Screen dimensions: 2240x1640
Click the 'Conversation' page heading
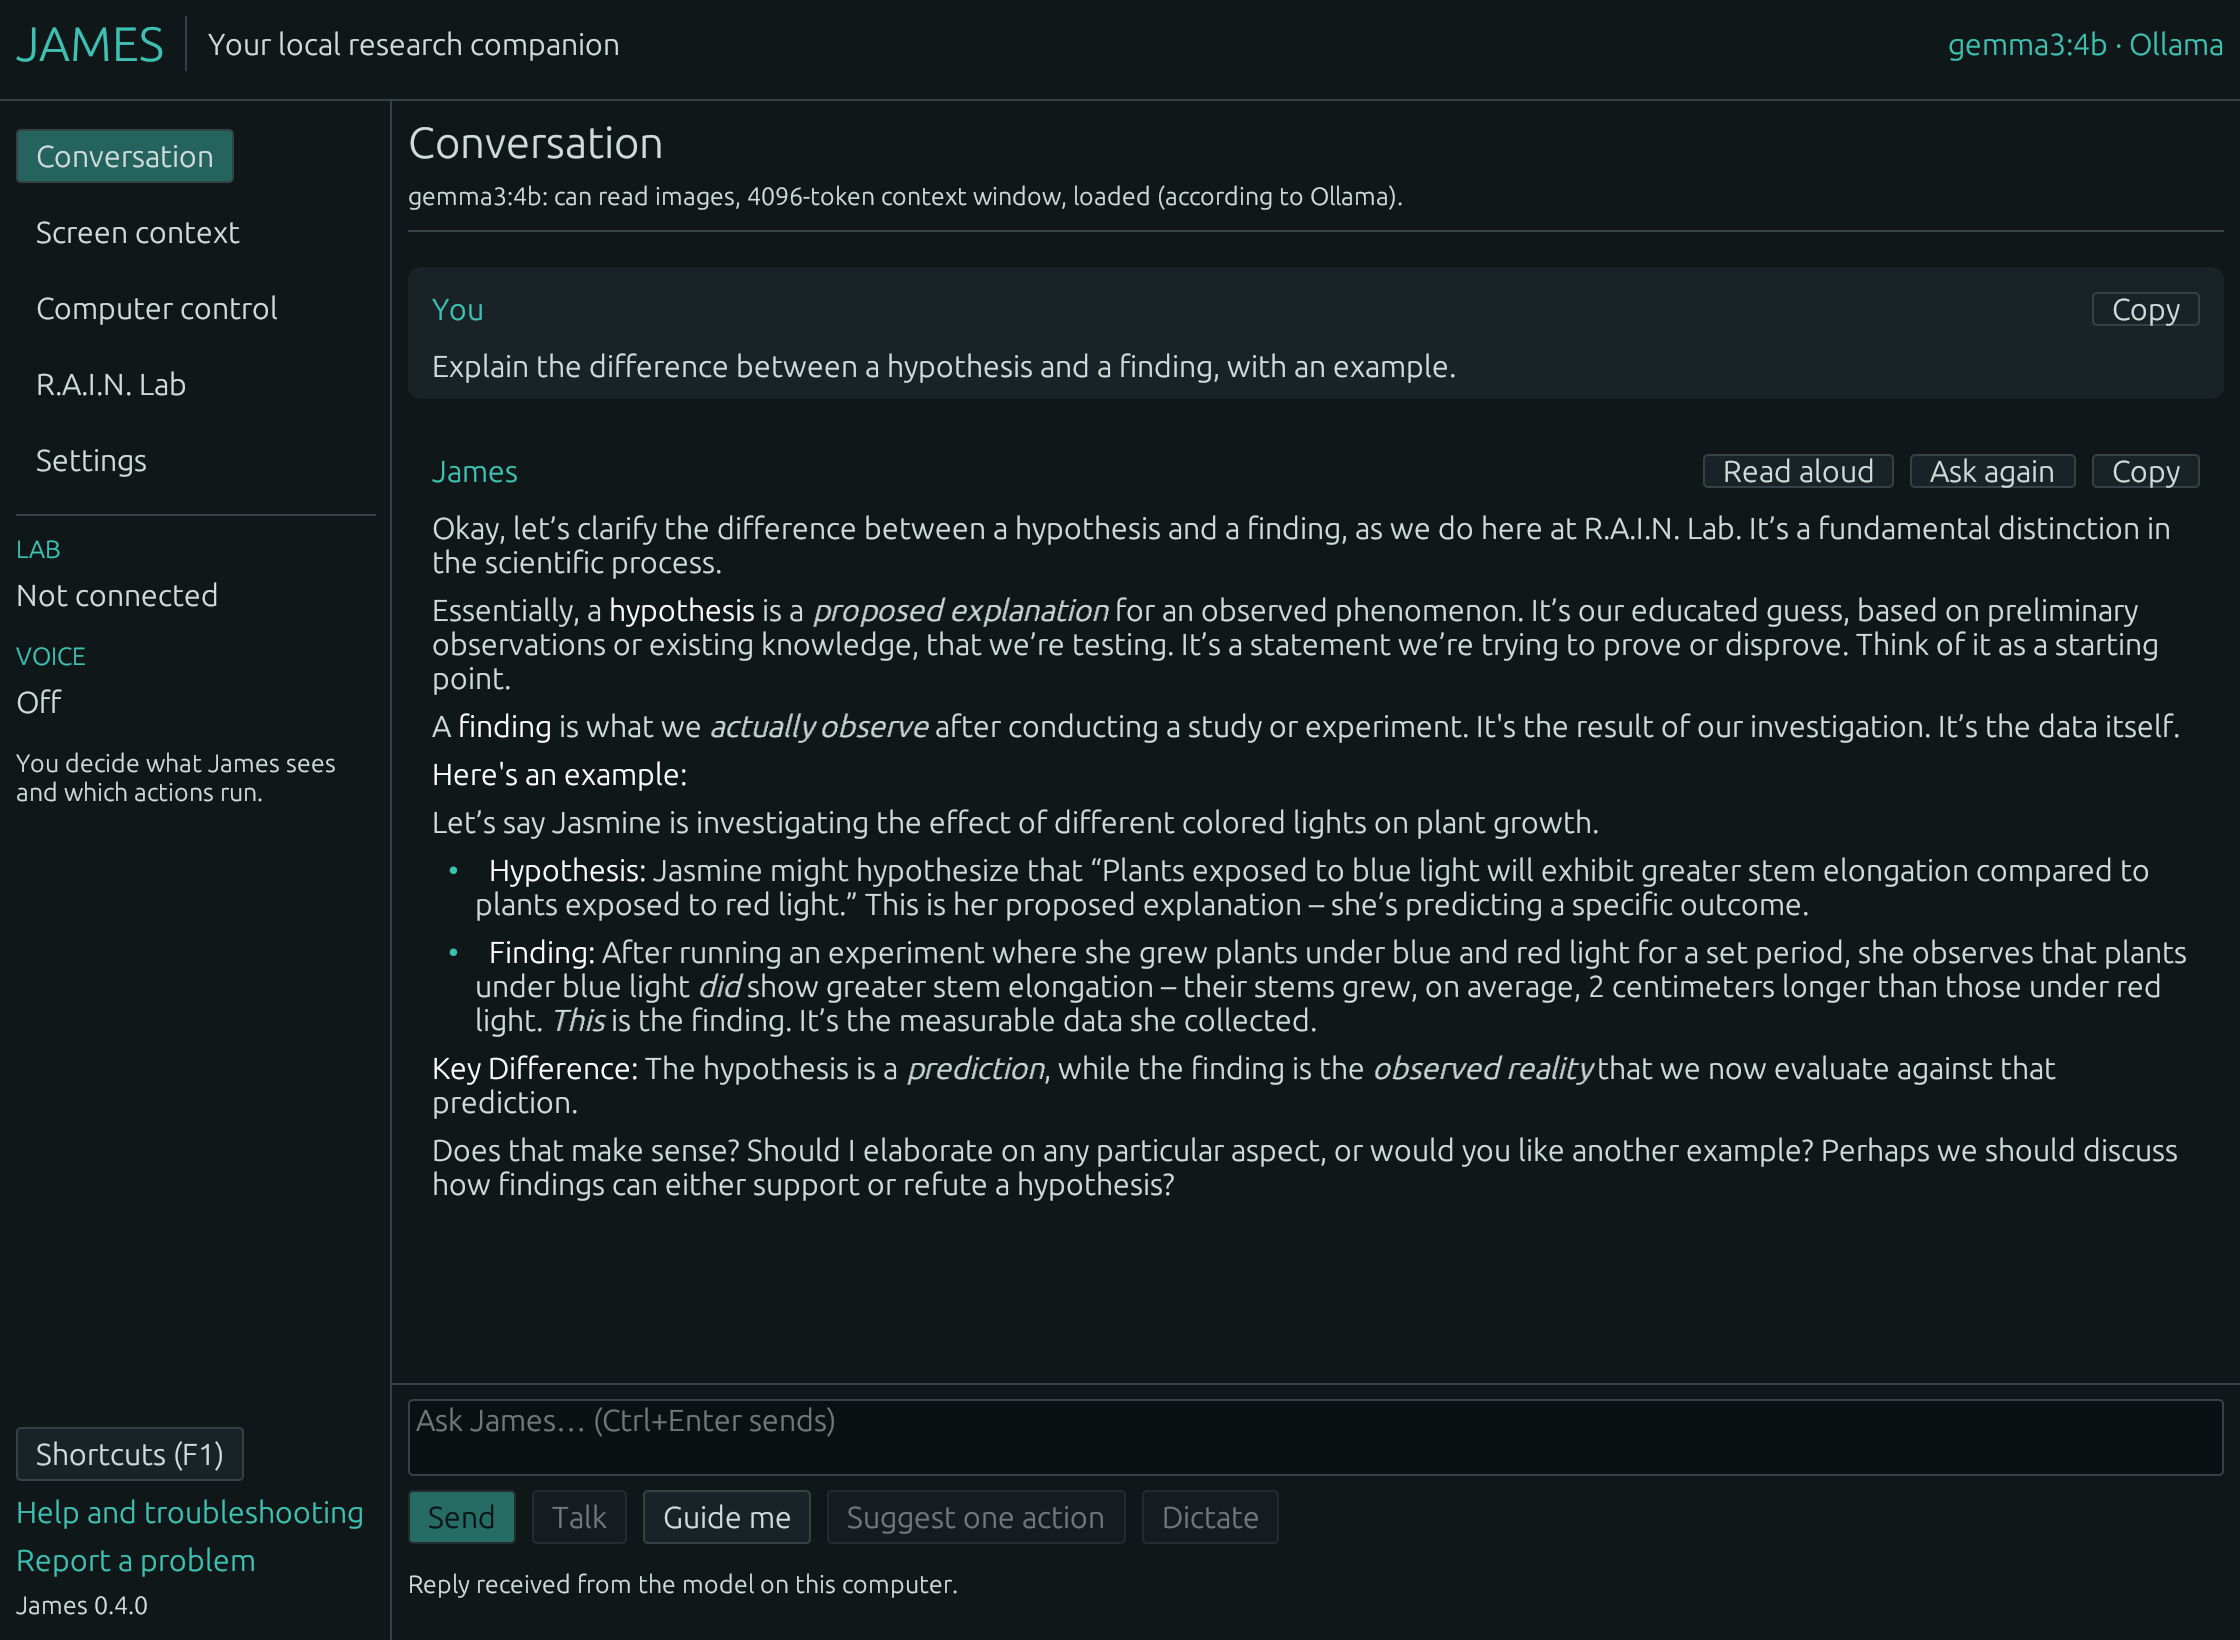tap(536, 143)
